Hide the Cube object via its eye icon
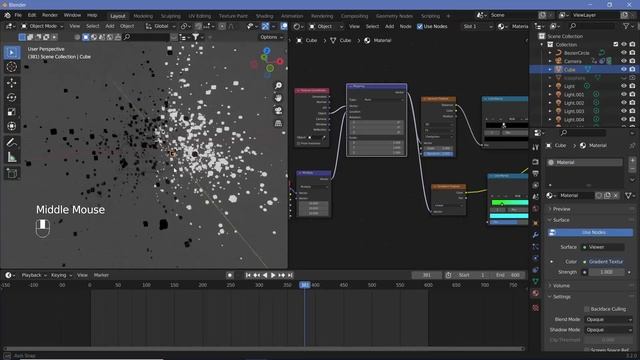 point(624,69)
